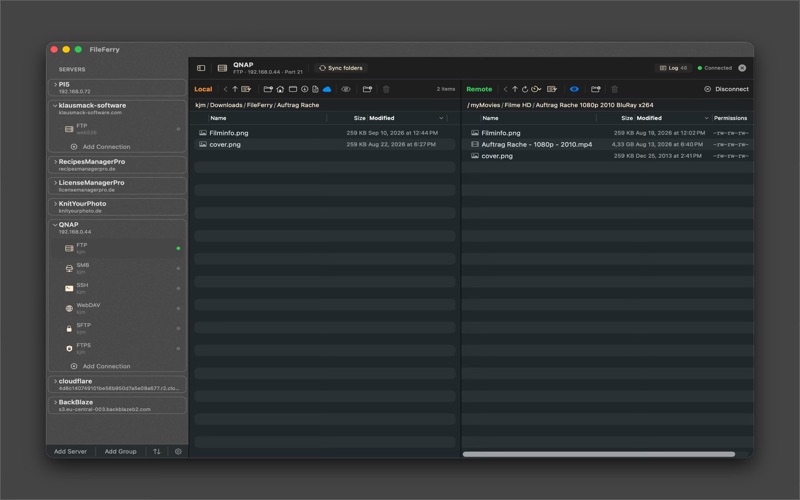Click the Remote pane horizontal scrollbar
This screenshot has height=500, width=800.
(598, 454)
